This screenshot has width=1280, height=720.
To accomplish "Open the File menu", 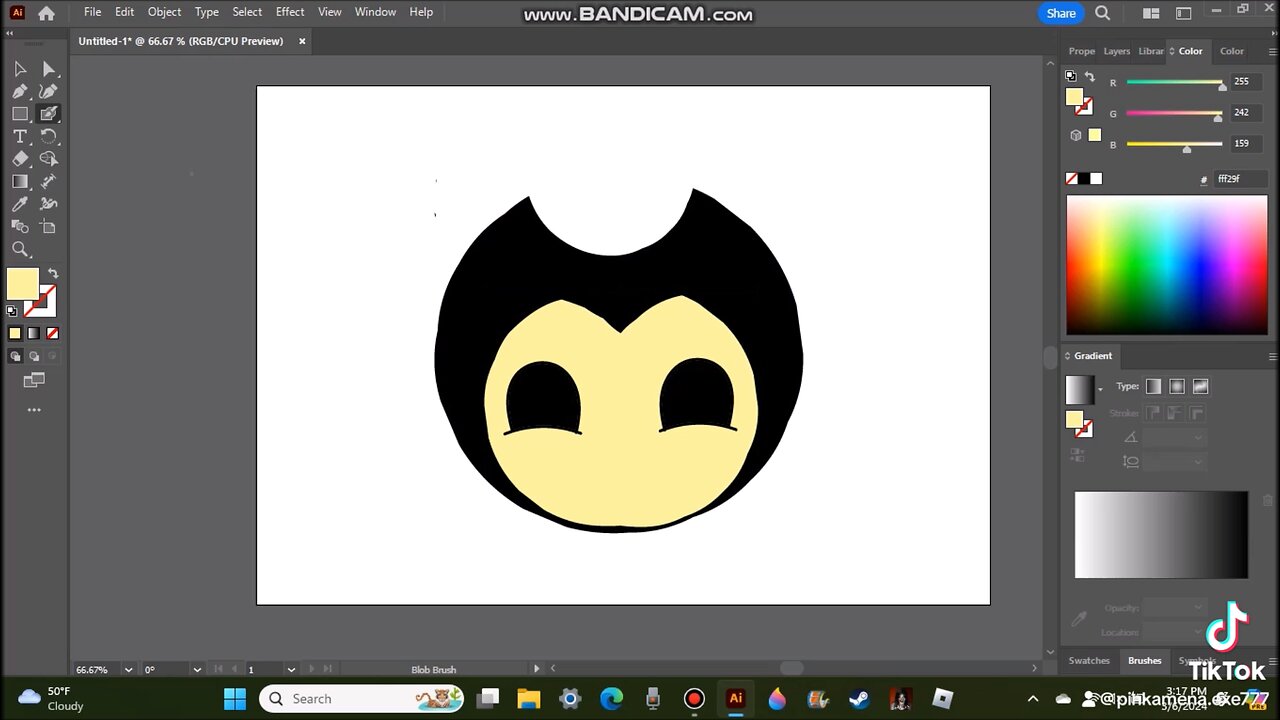I will (92, 12).
